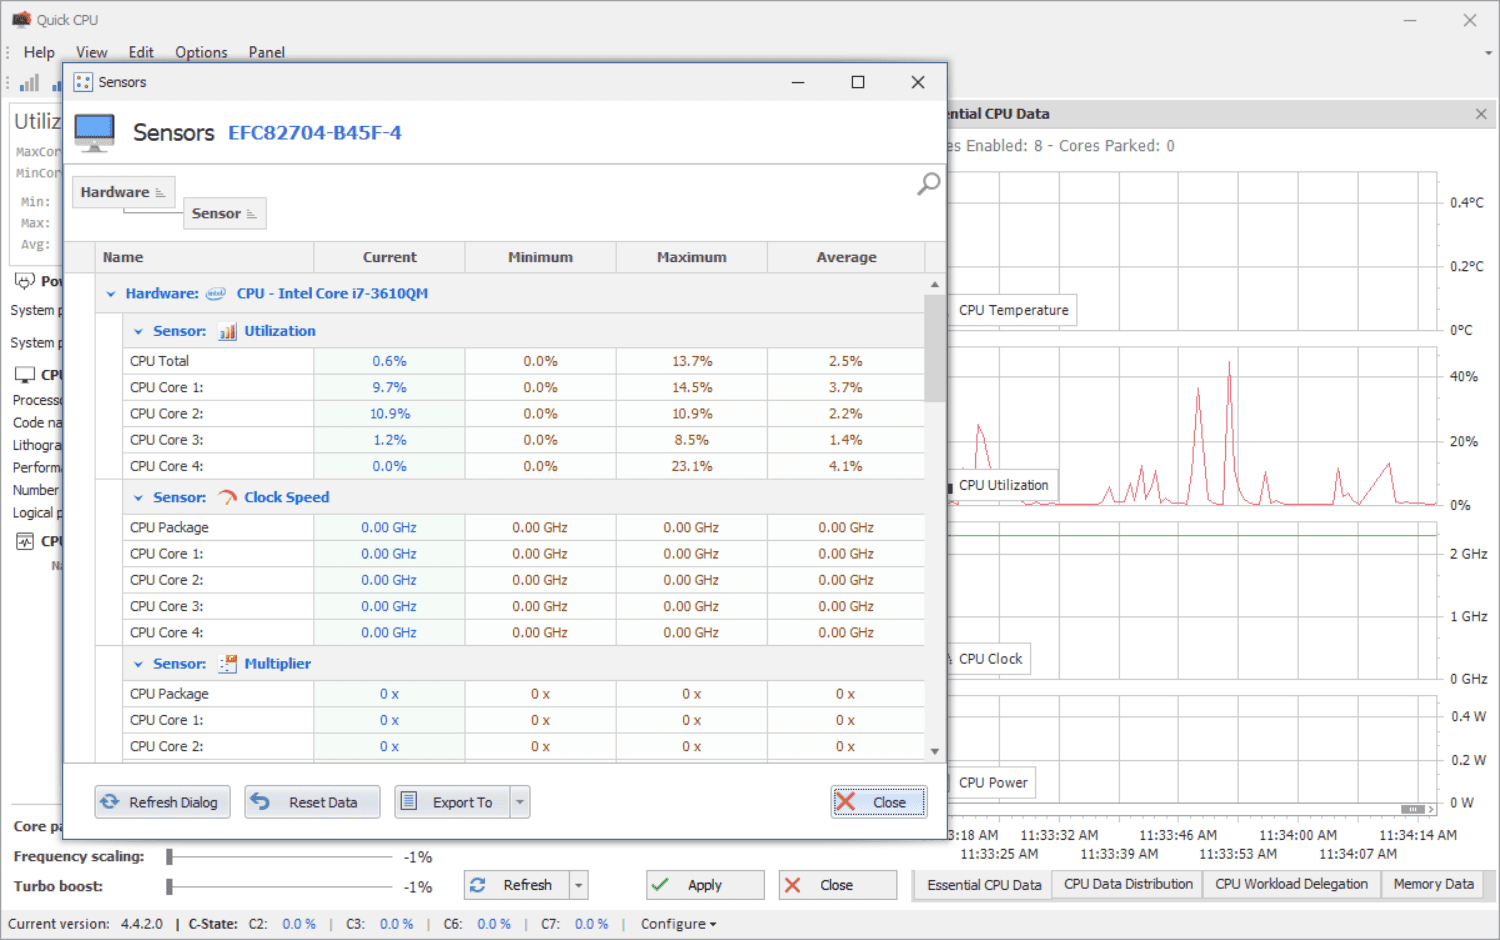1500x940 pixels.
Task: Select the CPU Core 4 utilization current value 0.0%
Action: pos(390,466)
